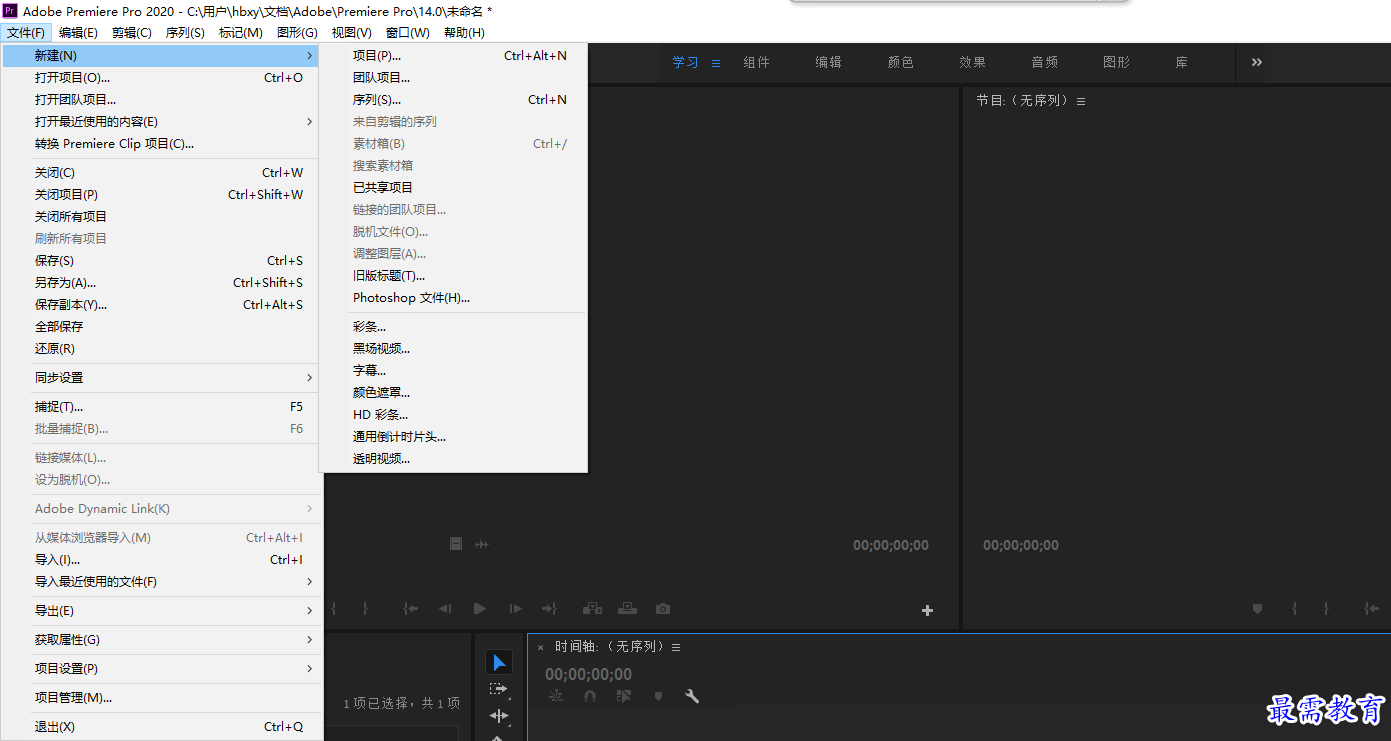Expand the 获取属性(G) submenu

164,640
